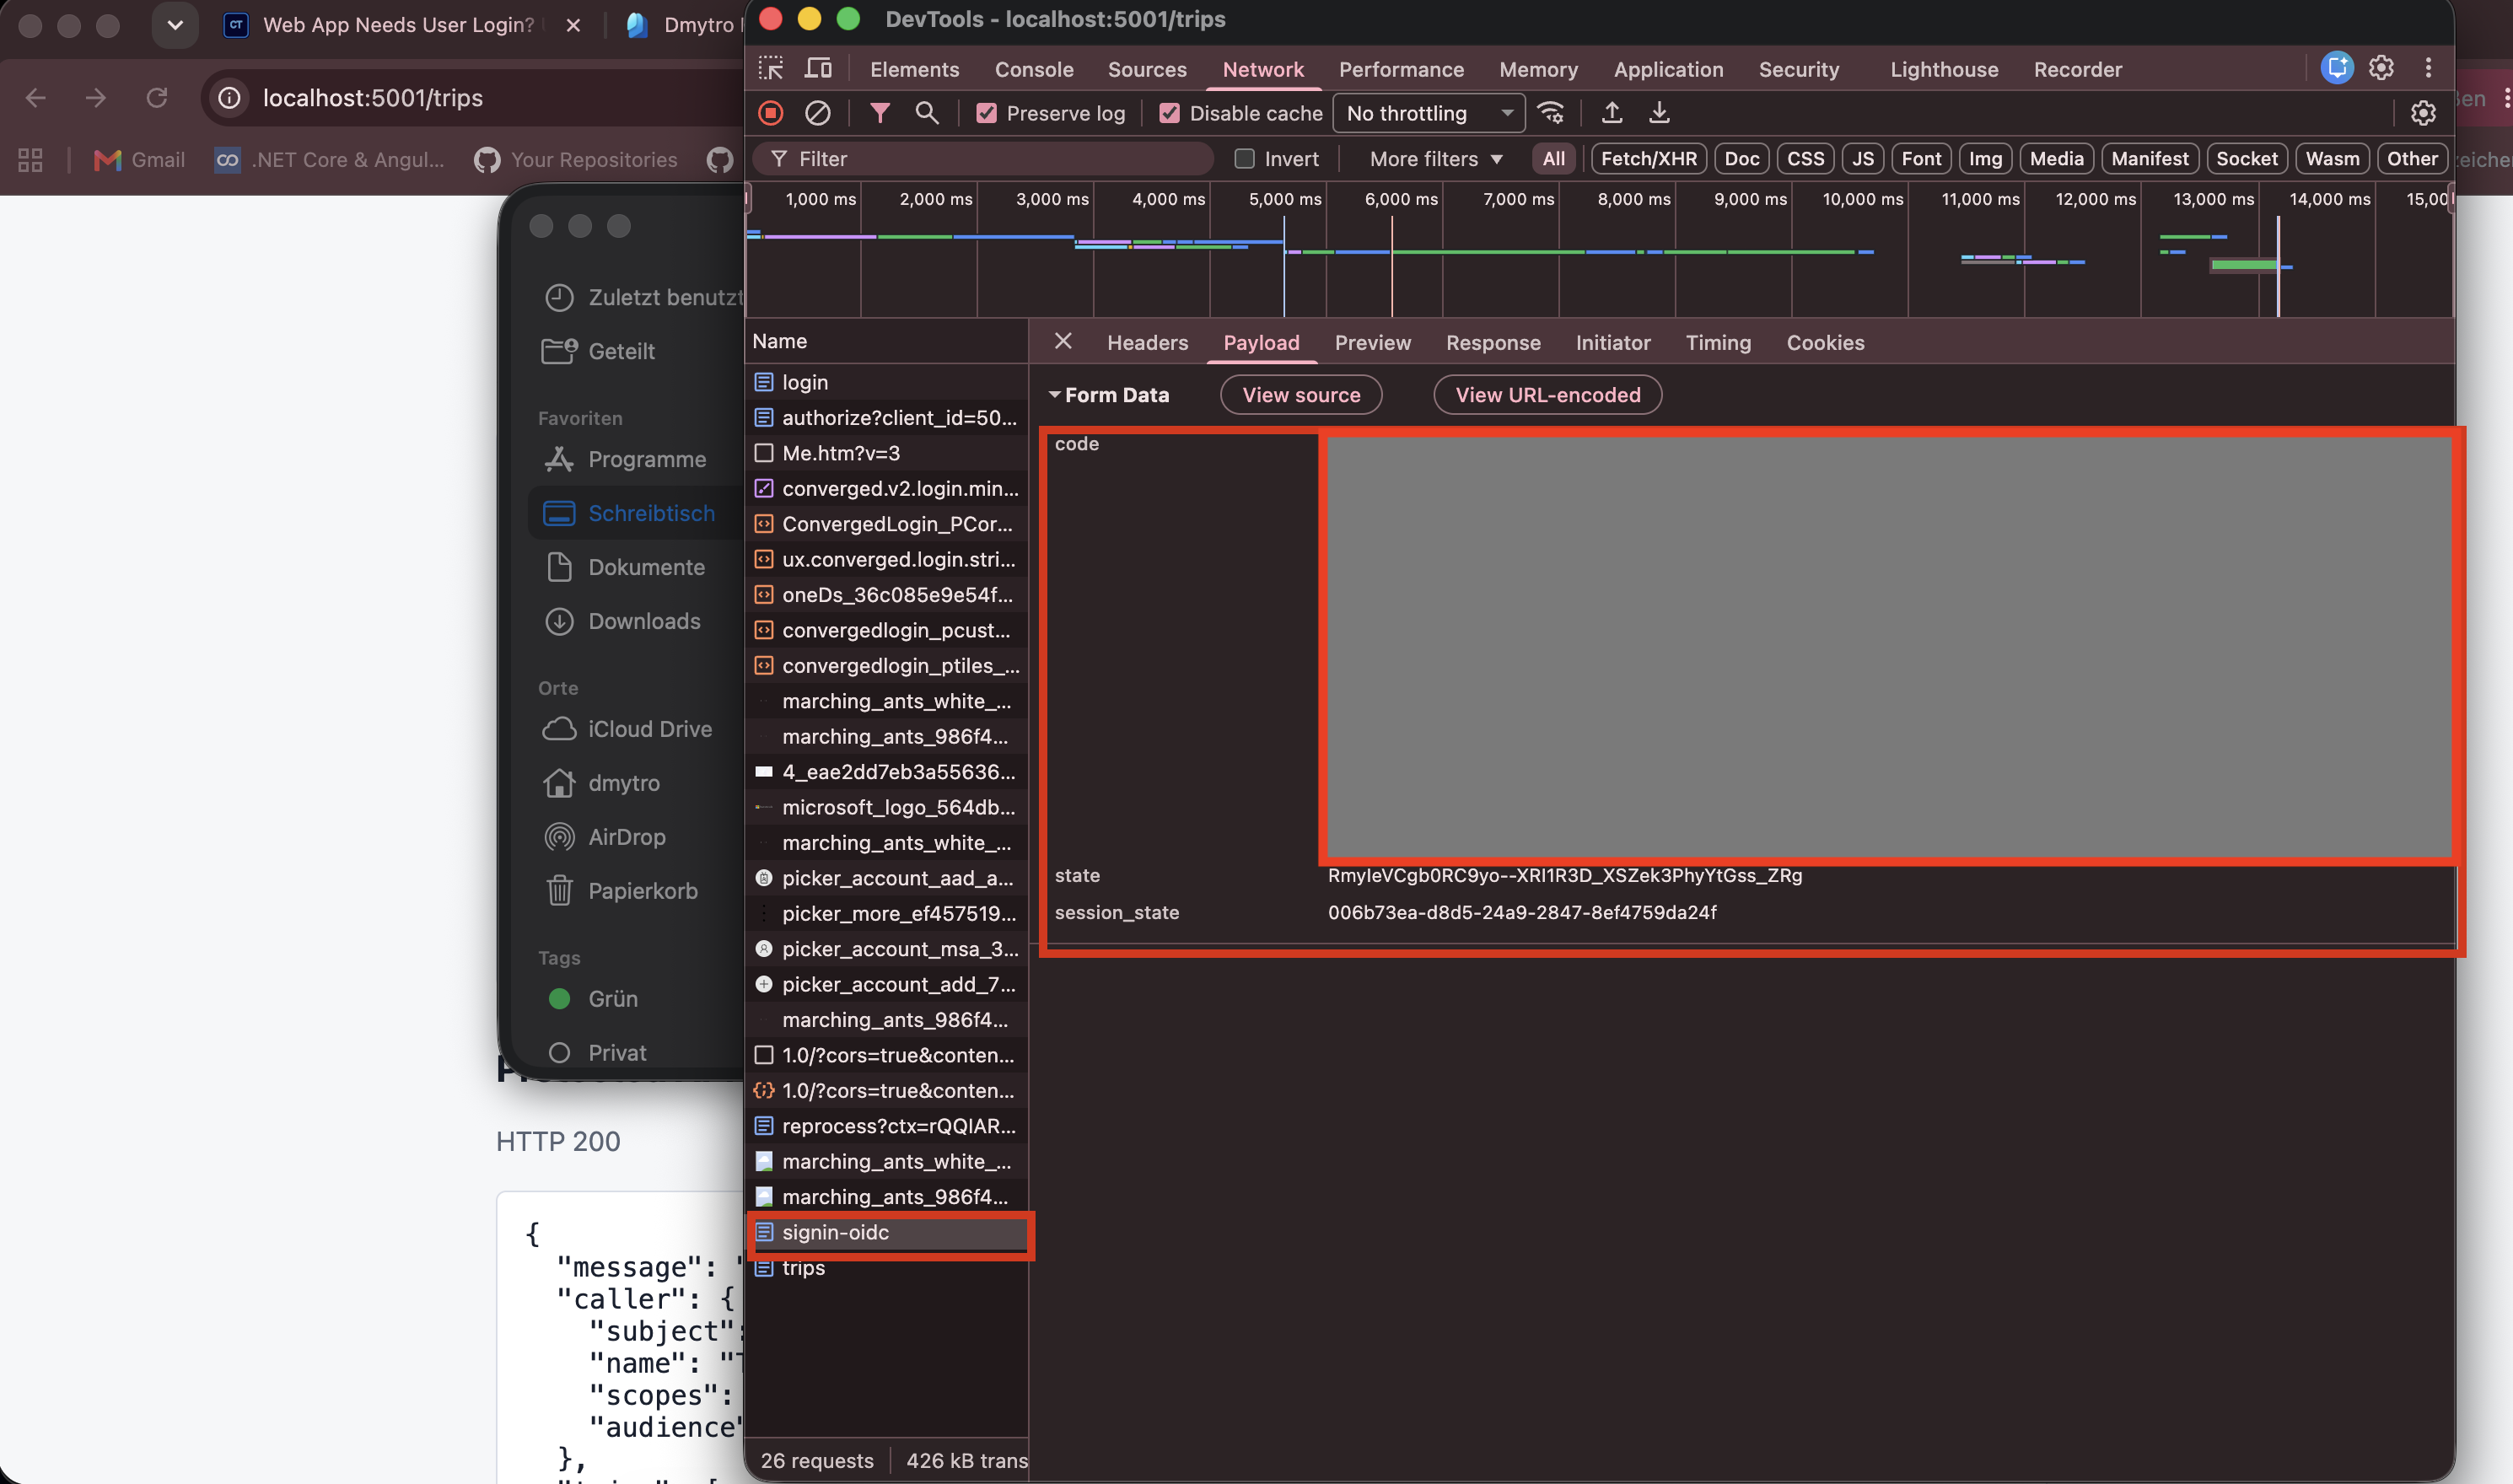Stop recording network log
Viewport: 2513px width, 1484px height.
770,113
